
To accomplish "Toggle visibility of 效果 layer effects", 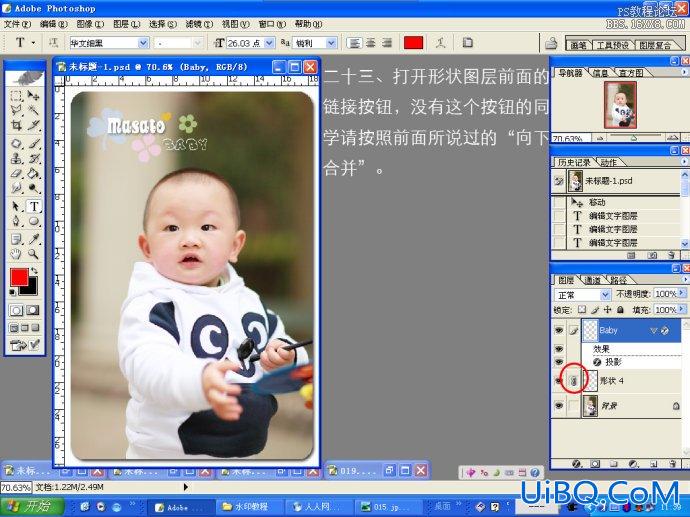I will 559,349.
